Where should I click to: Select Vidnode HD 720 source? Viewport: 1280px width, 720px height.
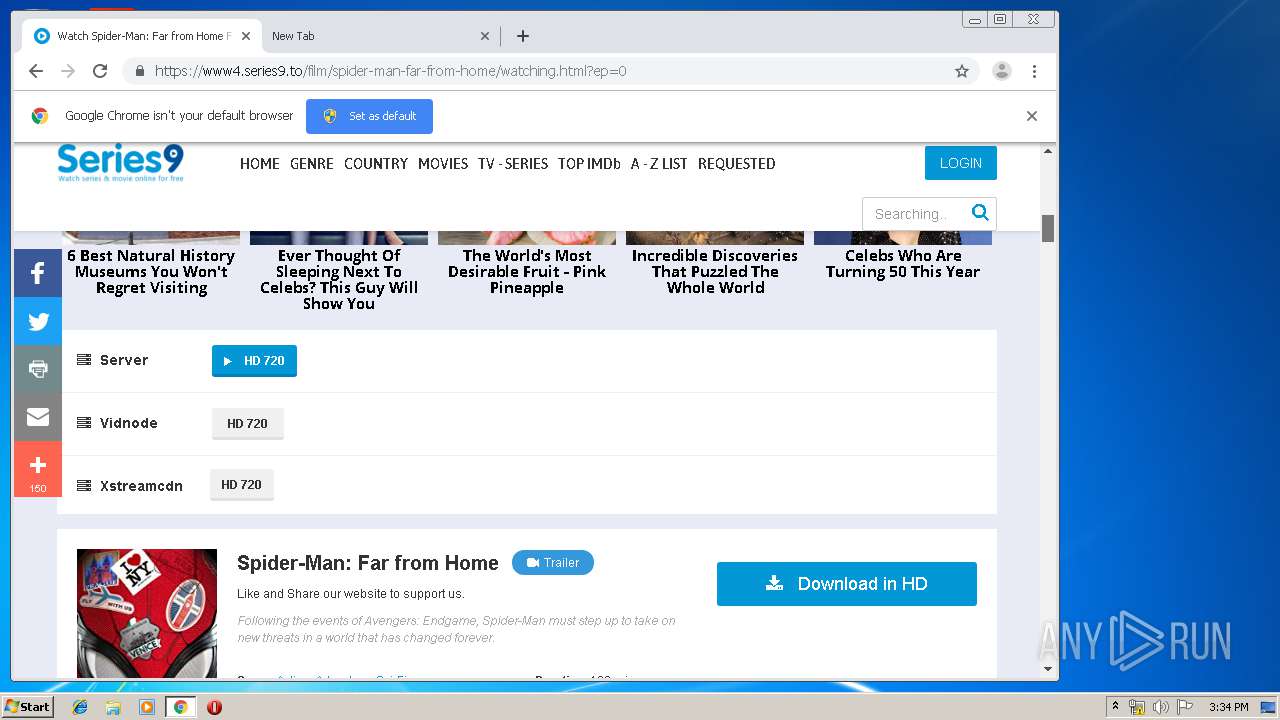(x=247, y=424)
